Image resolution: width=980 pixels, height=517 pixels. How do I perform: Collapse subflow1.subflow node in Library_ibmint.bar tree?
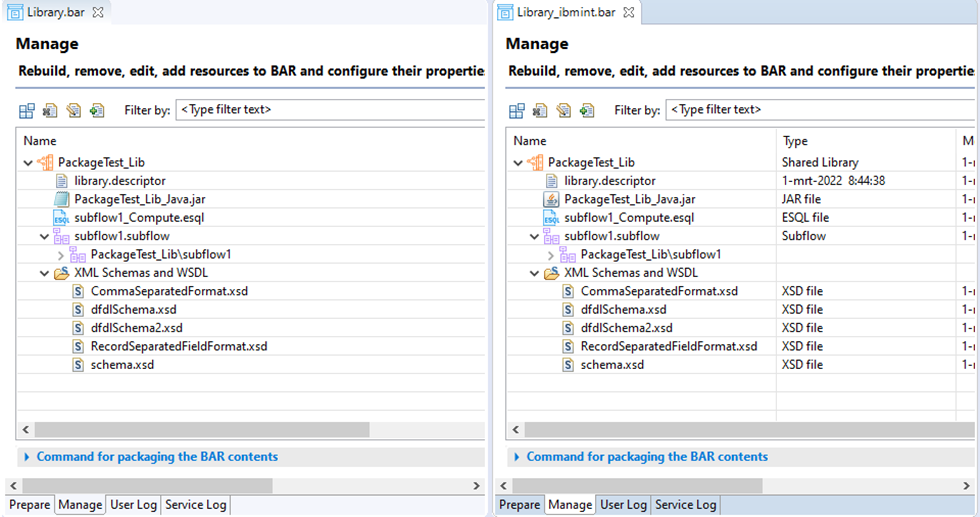pos(534,236)
